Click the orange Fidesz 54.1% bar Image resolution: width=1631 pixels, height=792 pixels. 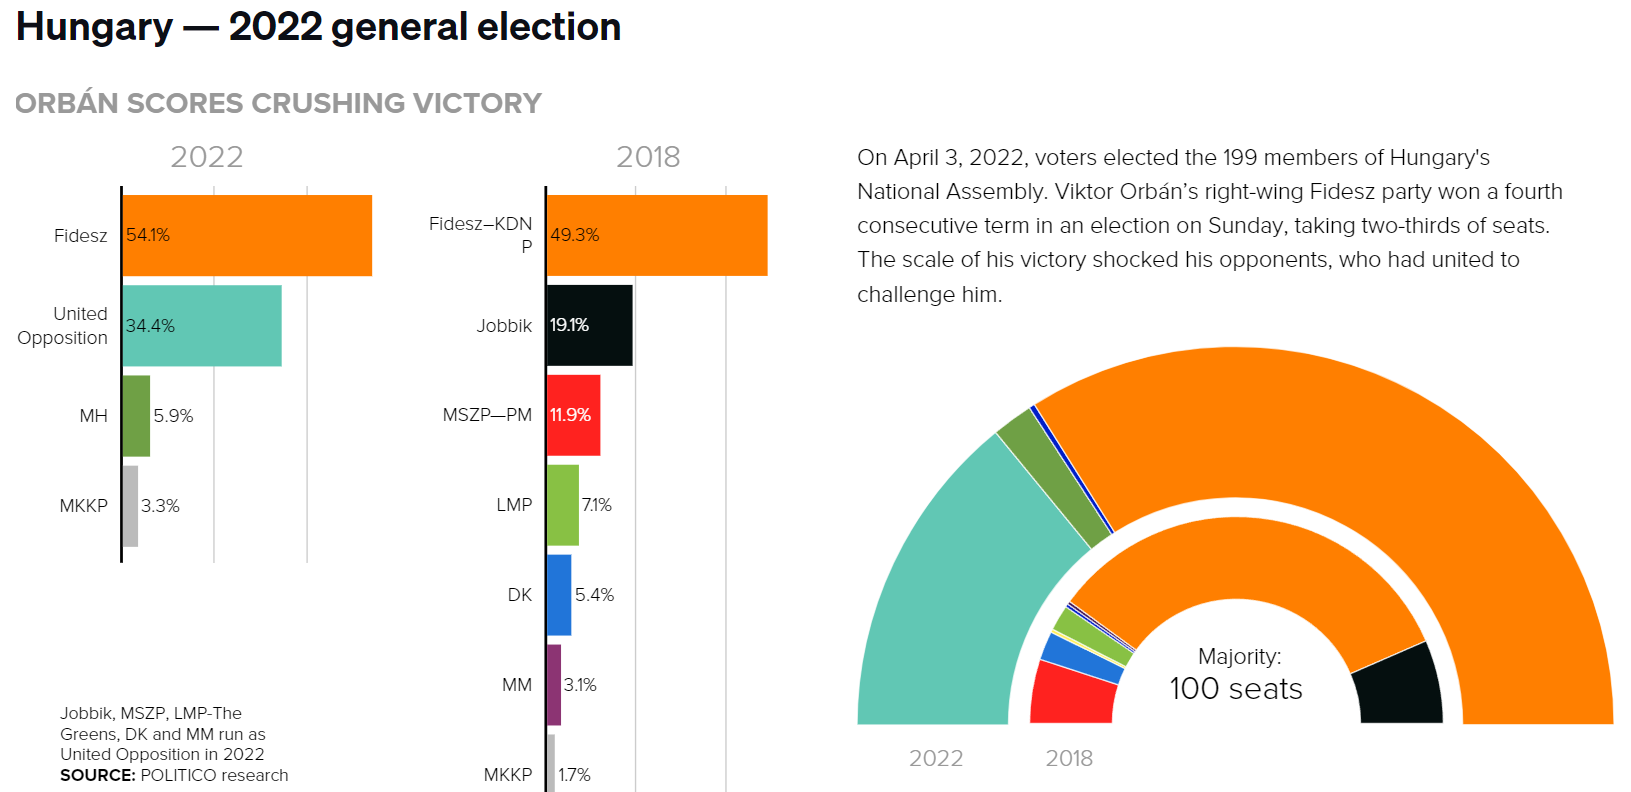tap(247, 235)
